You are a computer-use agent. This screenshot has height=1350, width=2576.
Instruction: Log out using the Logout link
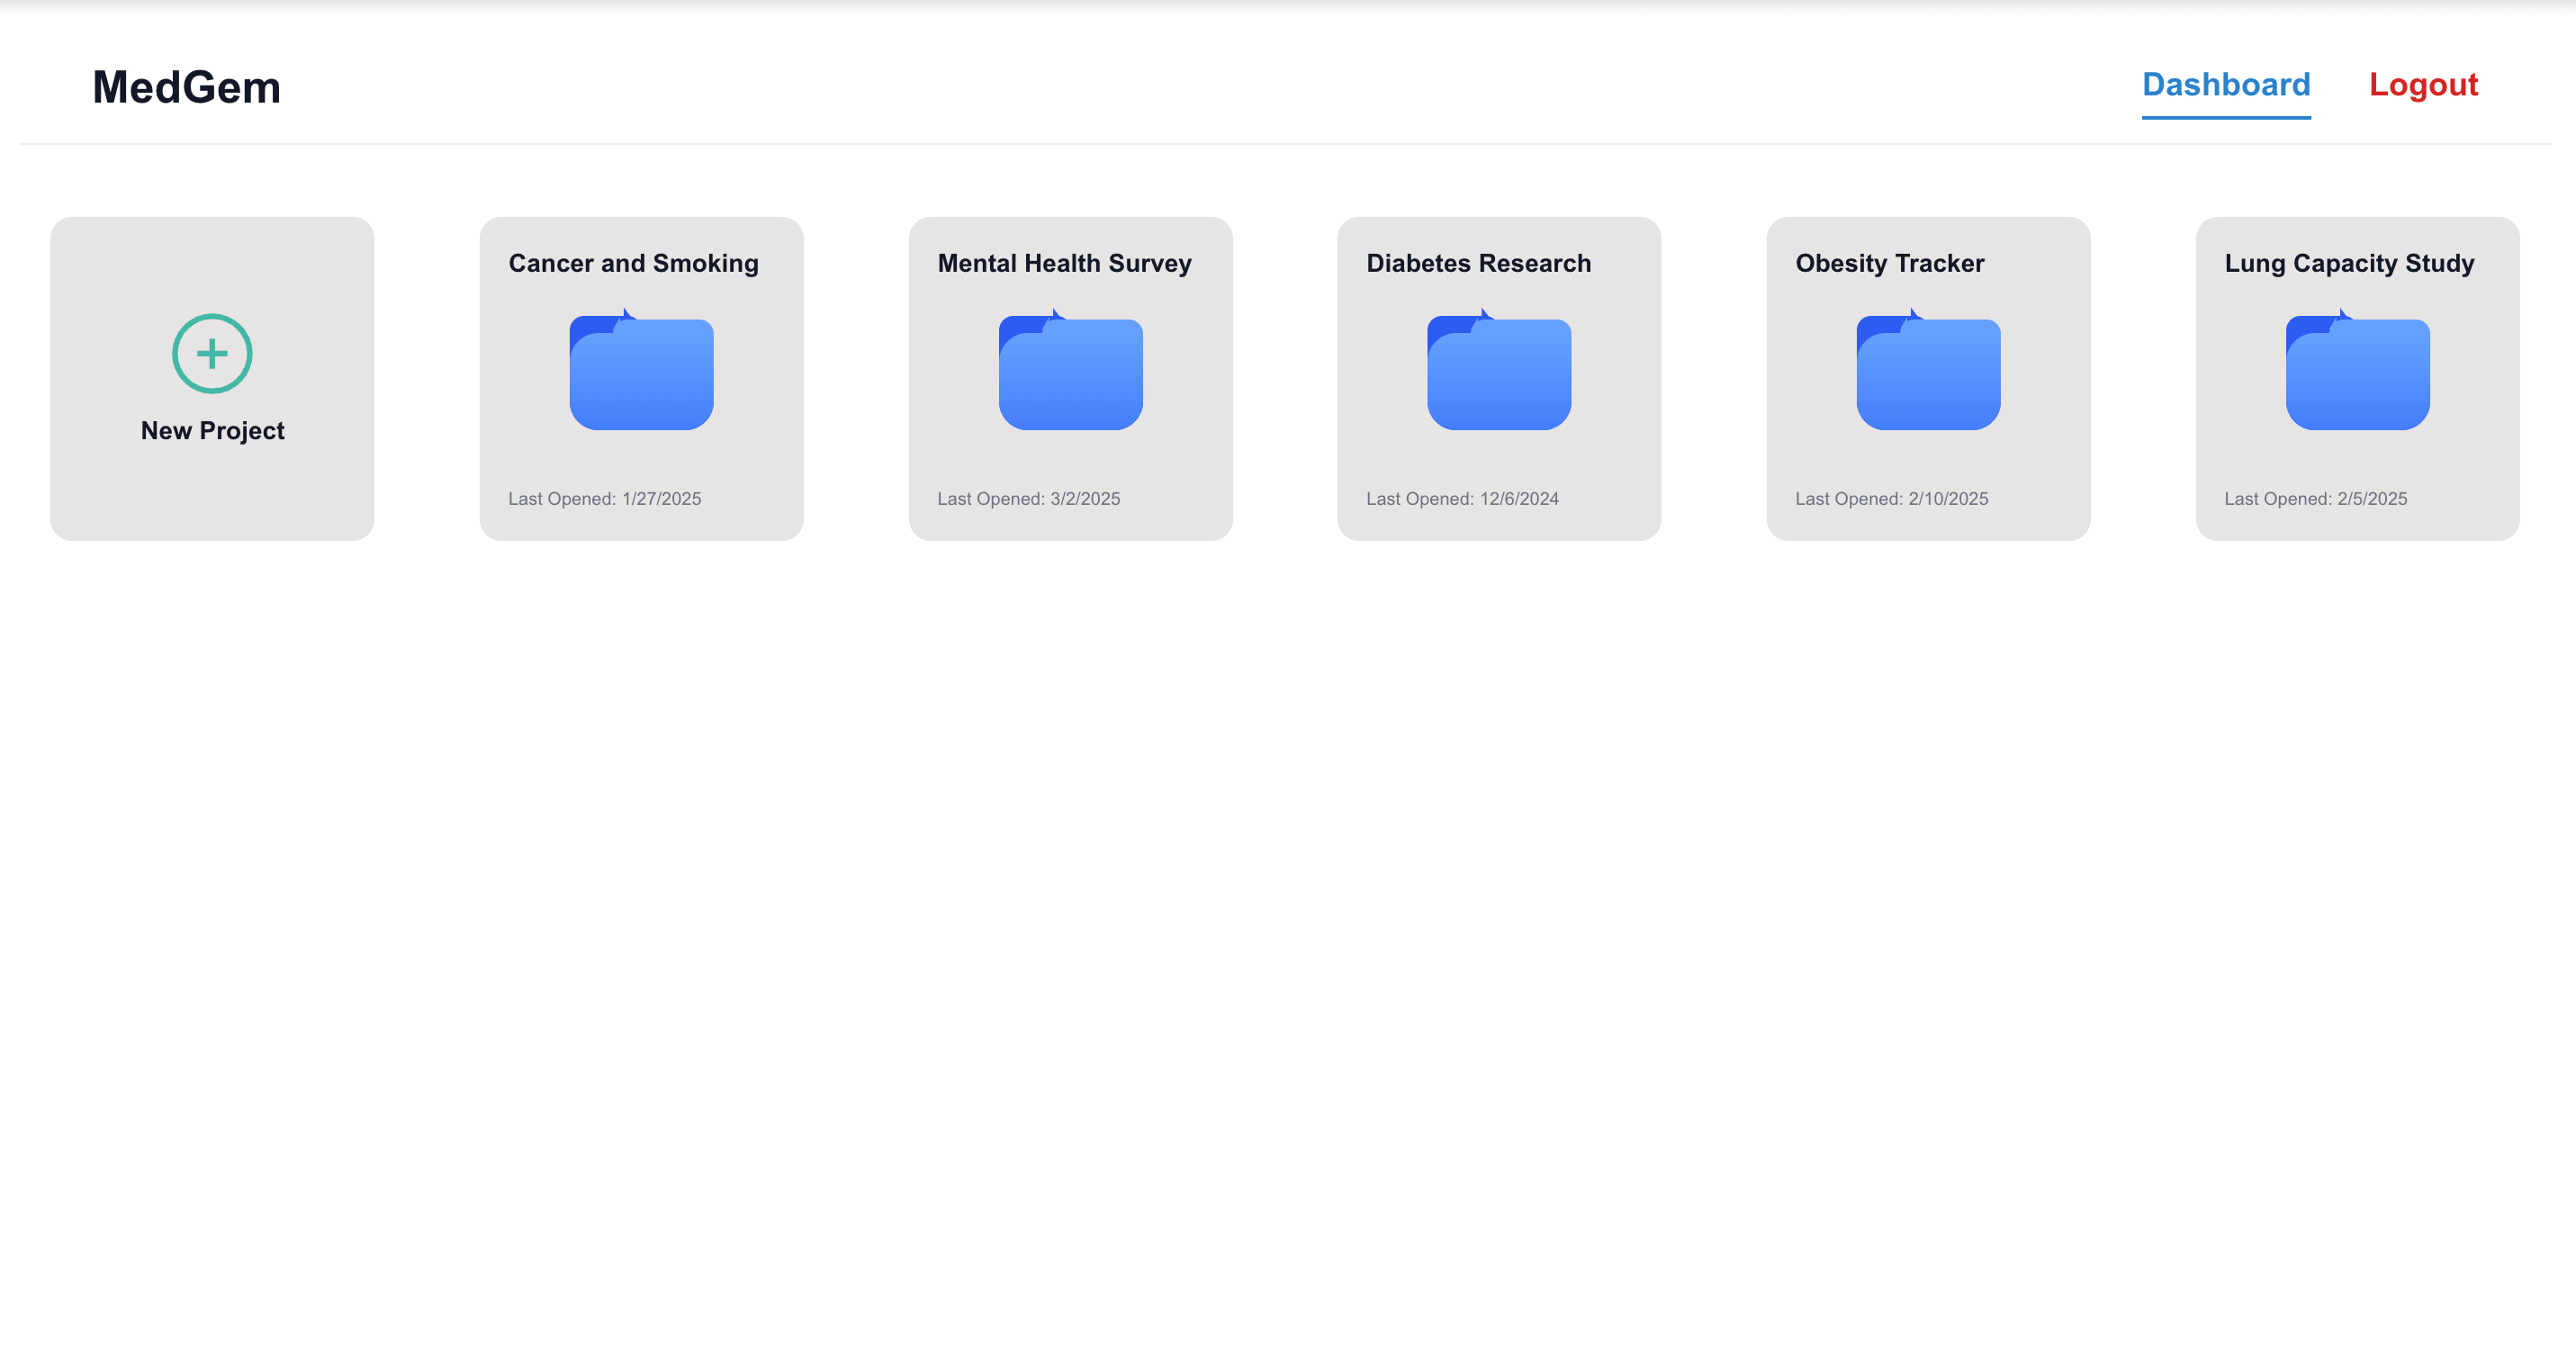click(2423, 85)
